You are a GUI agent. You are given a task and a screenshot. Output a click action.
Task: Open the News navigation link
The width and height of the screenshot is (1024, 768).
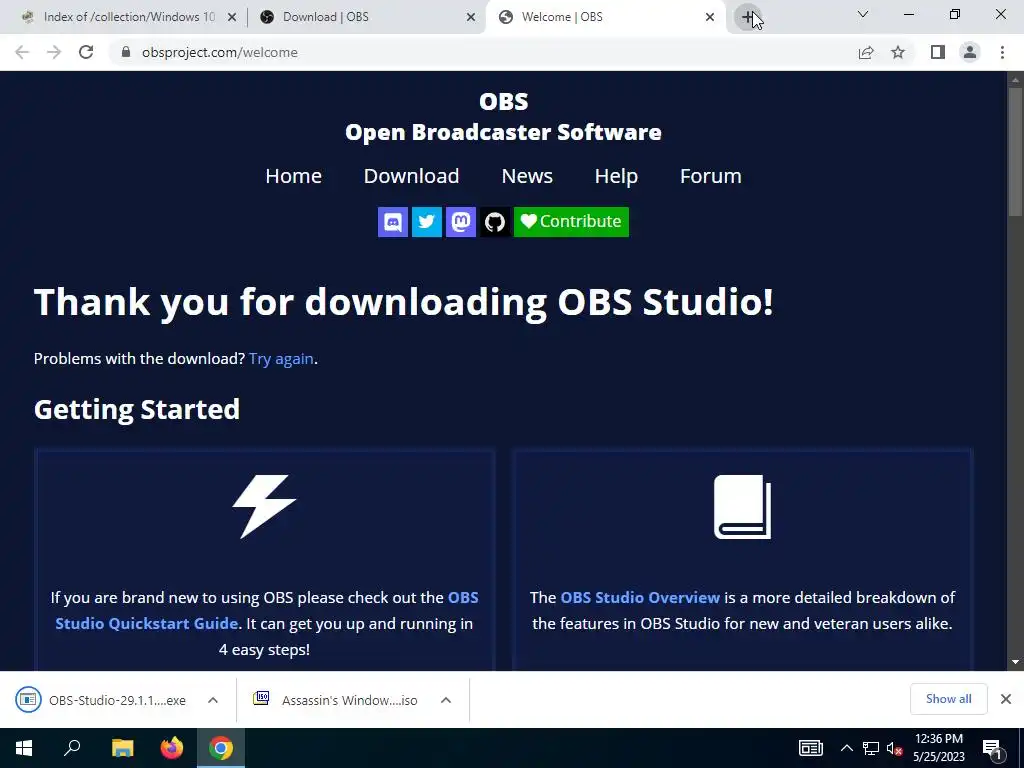click(527, 176)
